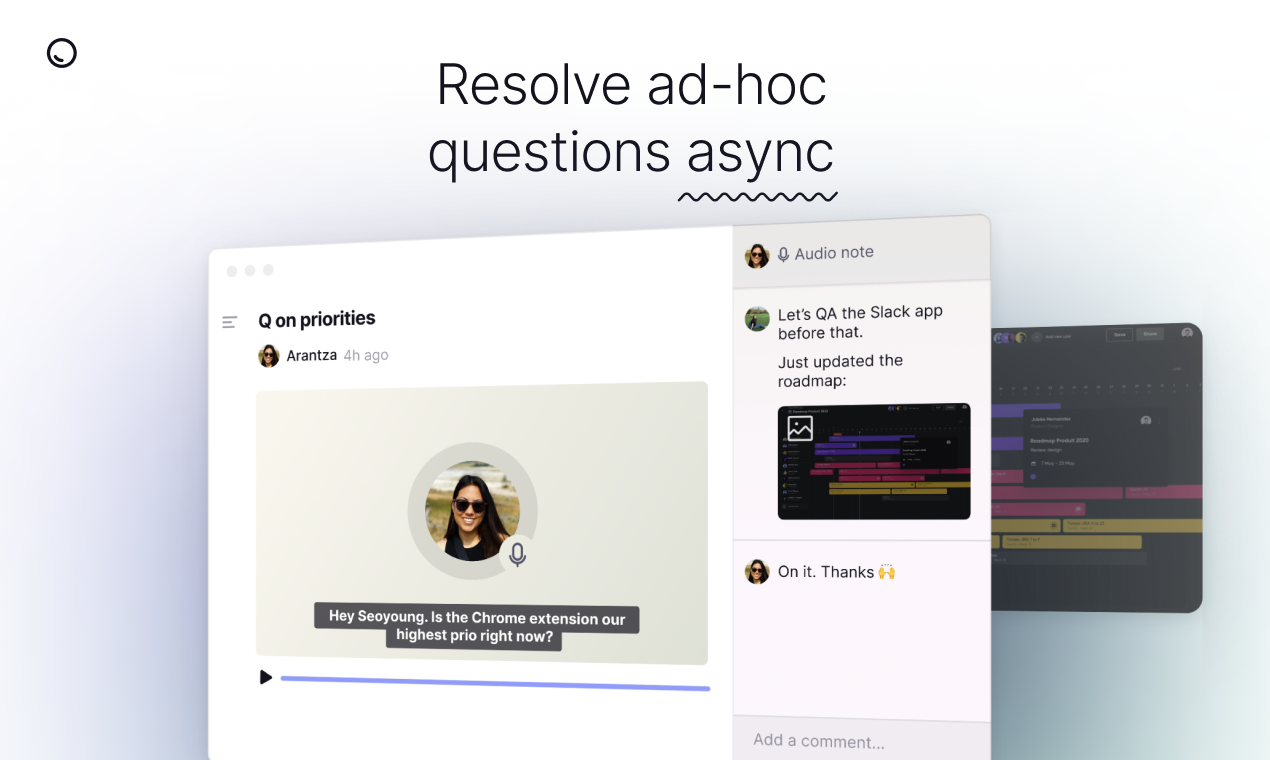Click the Arantza author name
The image size is (1270, 760).
click(x=312, y=355)
